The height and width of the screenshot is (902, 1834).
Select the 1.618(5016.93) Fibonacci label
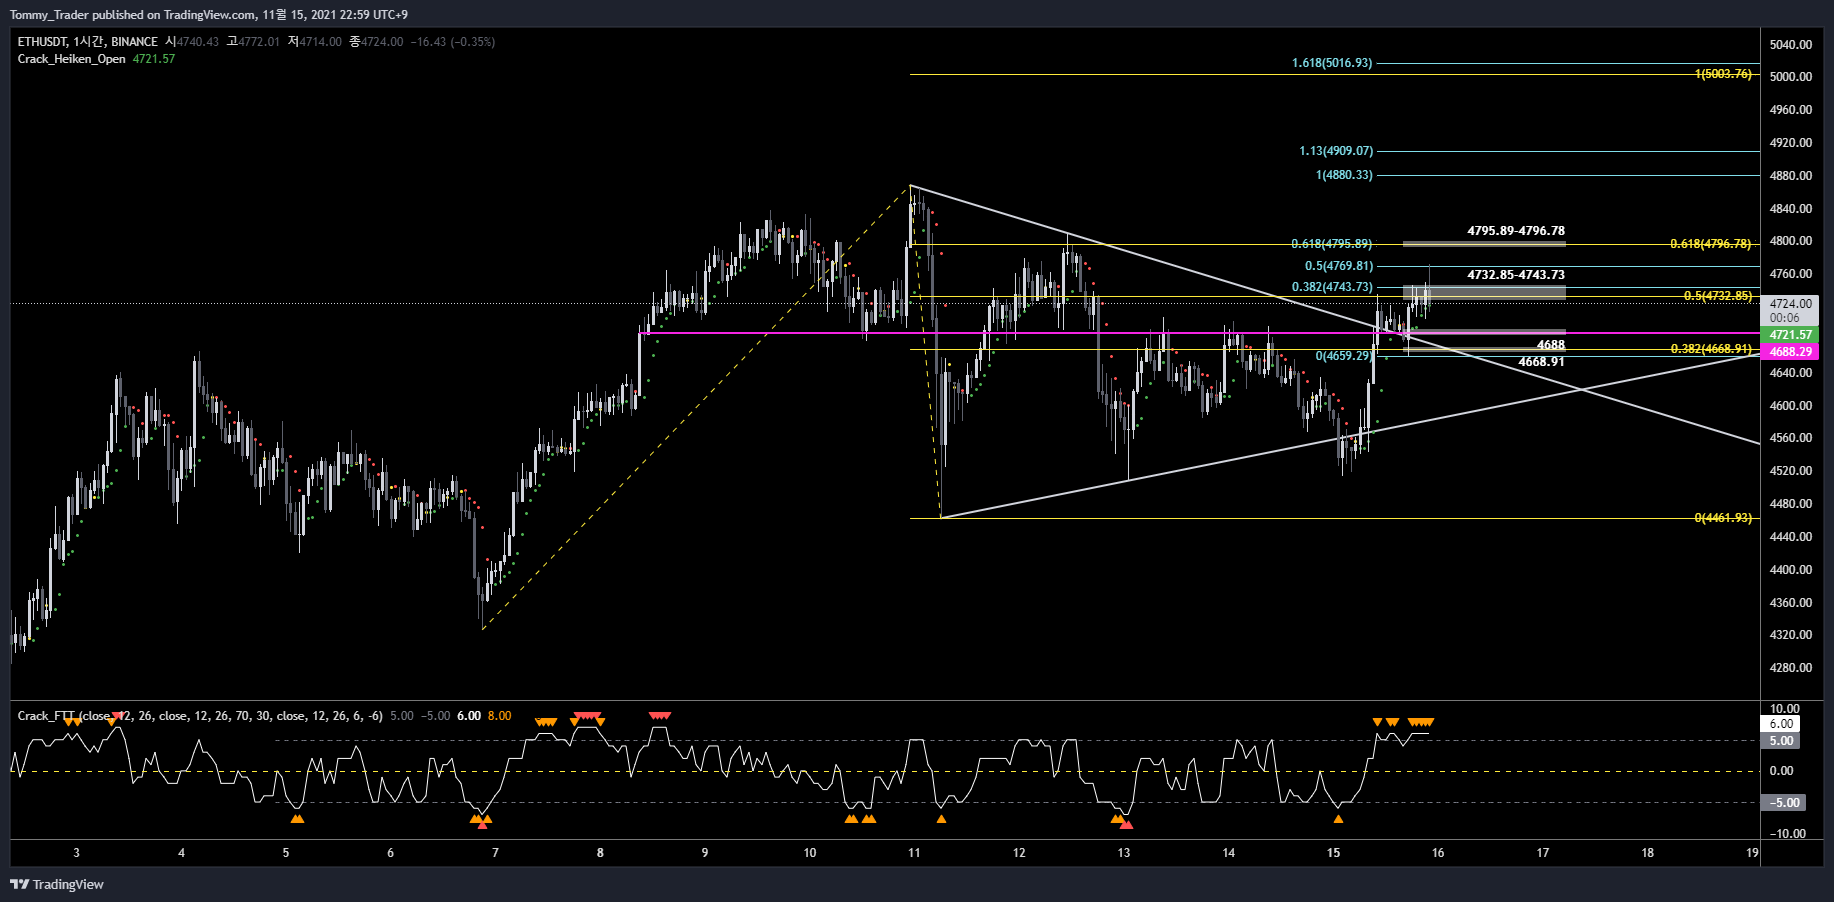[1332, 63]
